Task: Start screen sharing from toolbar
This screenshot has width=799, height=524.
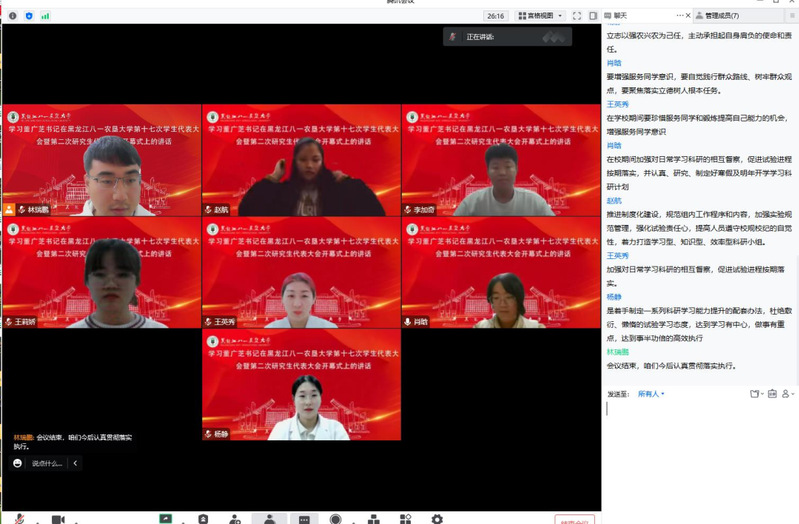Action: pos(166,519)
